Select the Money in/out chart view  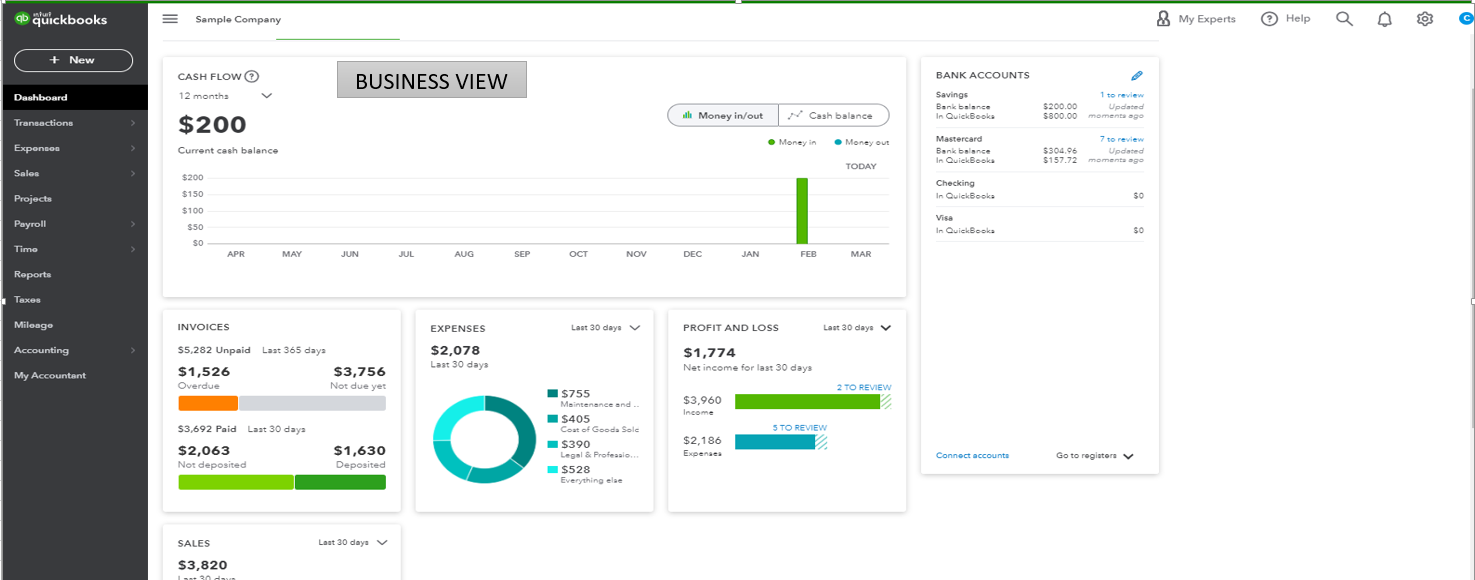[722, 114]
